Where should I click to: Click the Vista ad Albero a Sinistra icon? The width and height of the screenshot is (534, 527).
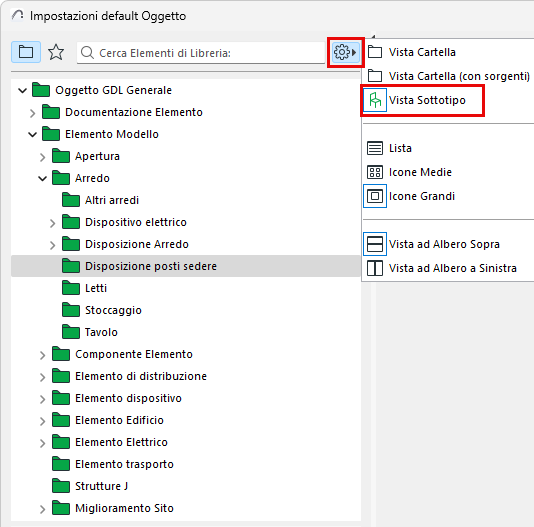click(x=375, y=268)
